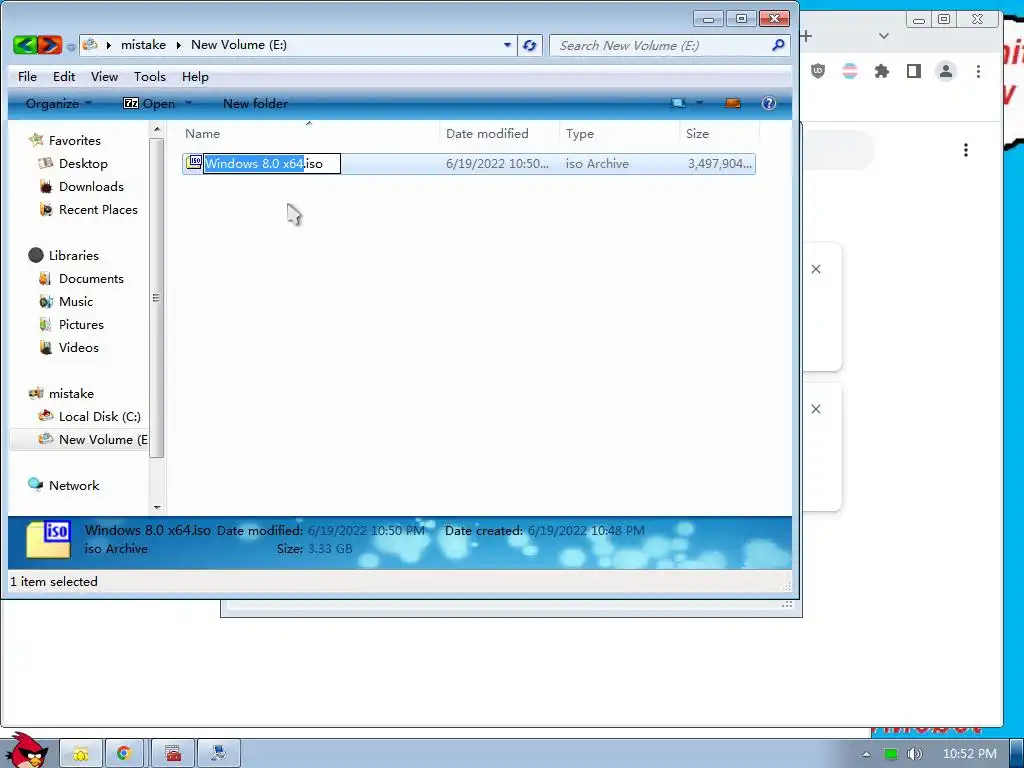Sort by the Size column header
Viewport: 1024px width, 768px height.
pyautogui.click(x=719, y=133)
